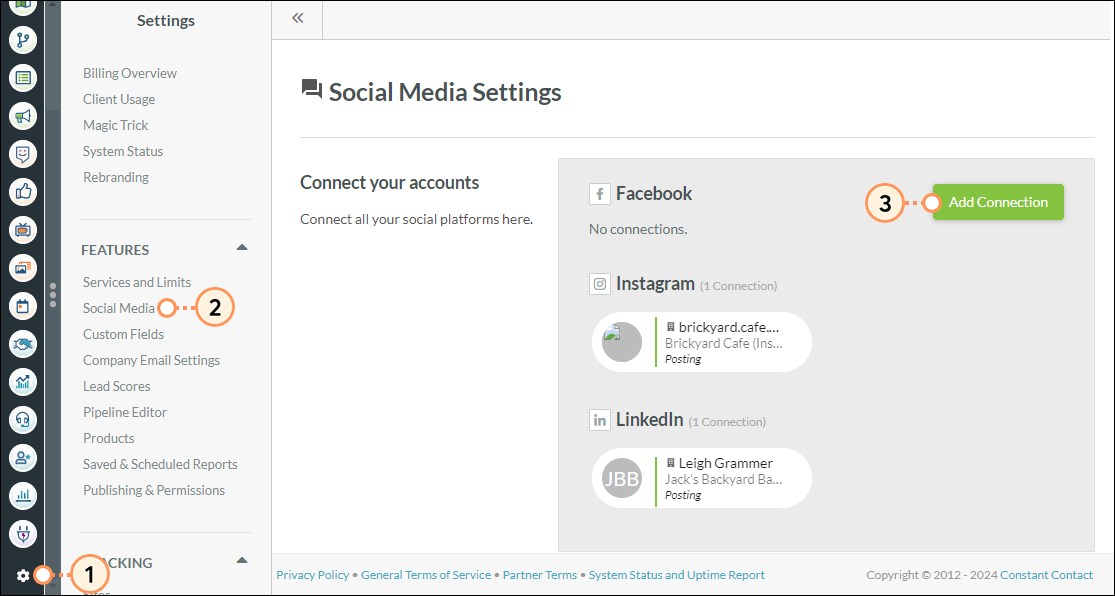Viewport: 1115px width, 596px height.
Task: Click the 'Connect your accounts' heading
Action: pyautogui.click(x=390, y=183)
